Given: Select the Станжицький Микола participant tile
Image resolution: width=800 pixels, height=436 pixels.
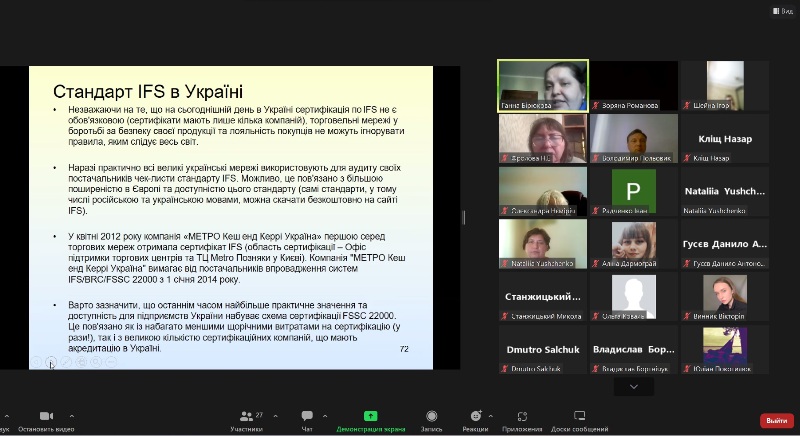Looking at the screenshot, I should click(x=543, y=297).
